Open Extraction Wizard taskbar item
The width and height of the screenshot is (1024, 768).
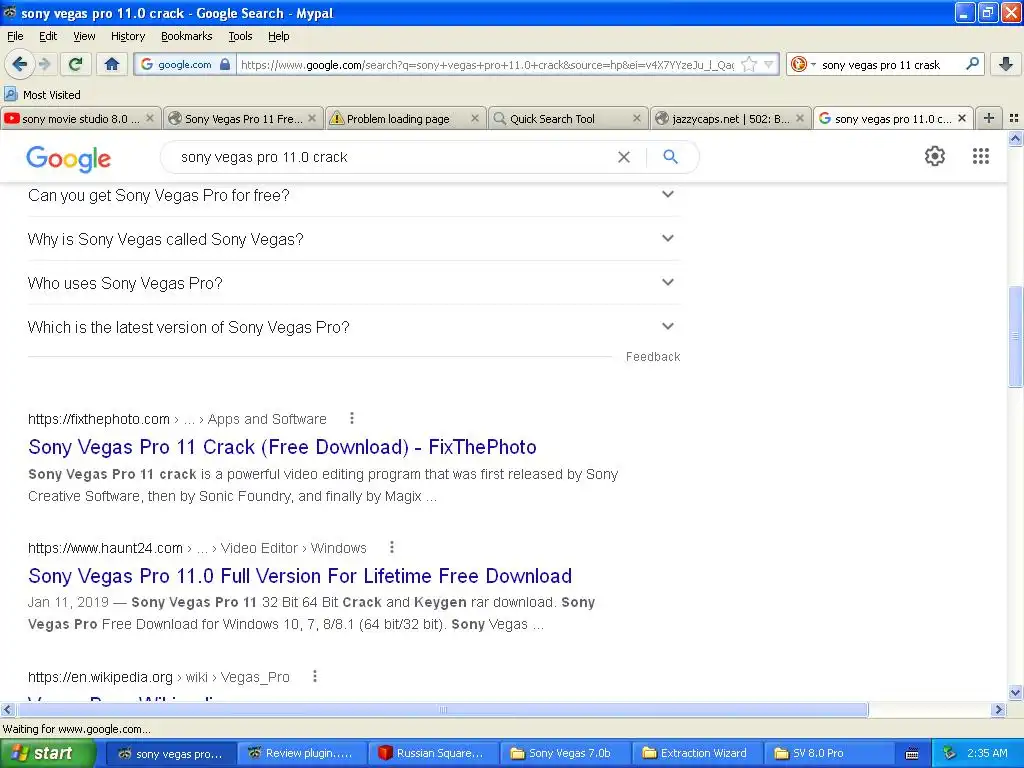(697, 753)
